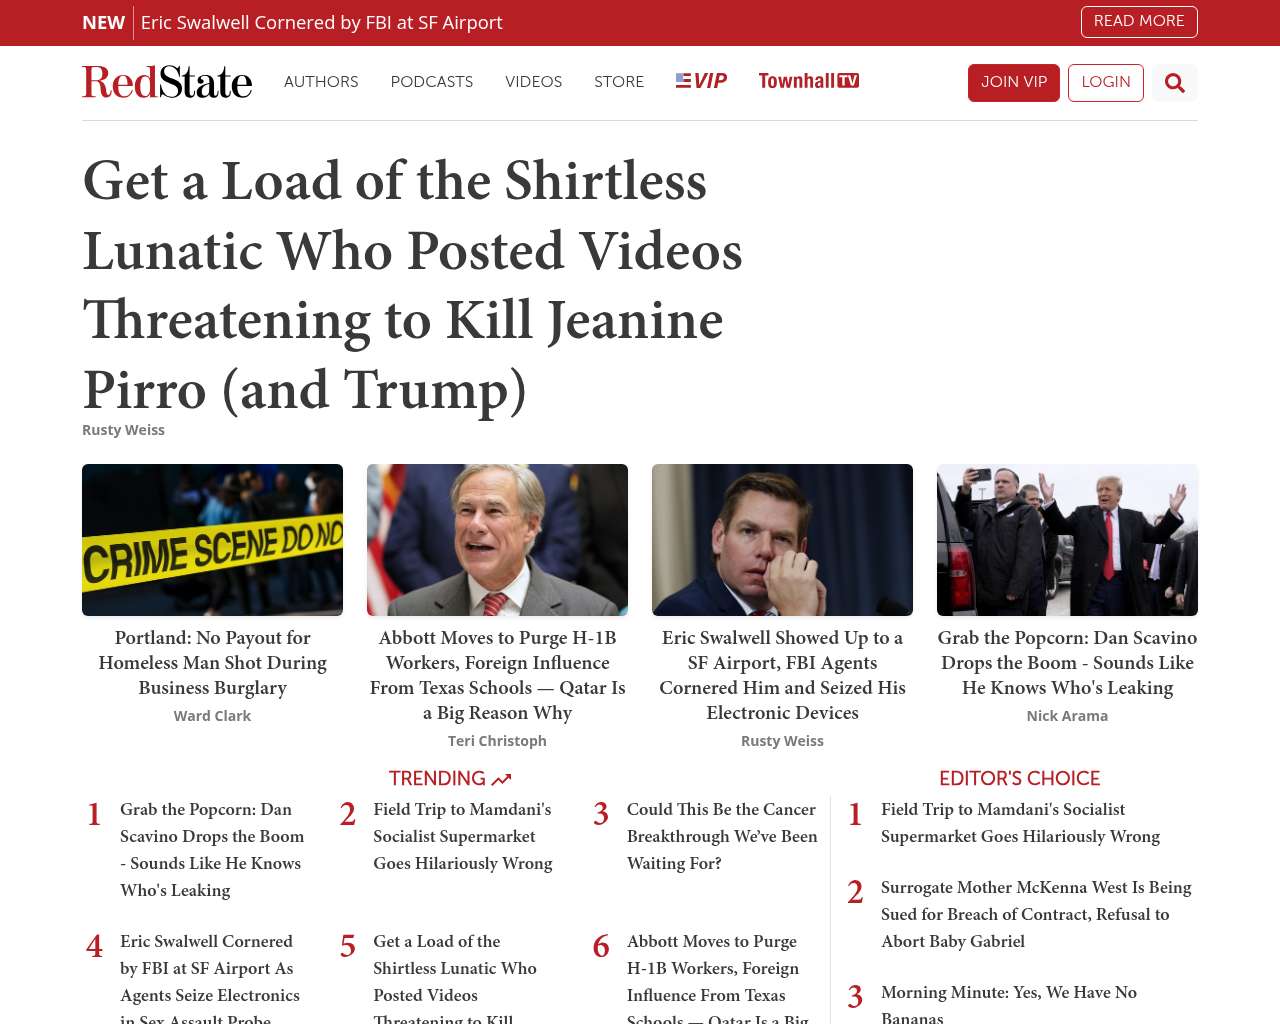Read Portland homeless man payout article

point(212,663)
